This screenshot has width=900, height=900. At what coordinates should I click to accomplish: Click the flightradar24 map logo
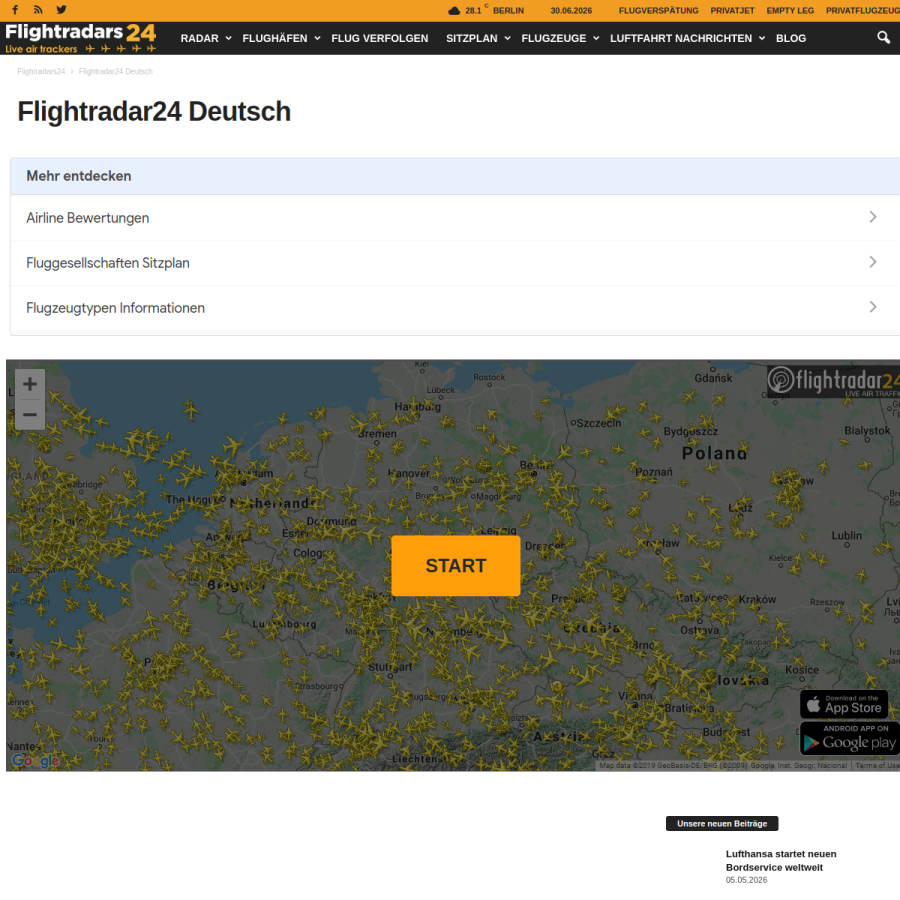tap(833, 381)
